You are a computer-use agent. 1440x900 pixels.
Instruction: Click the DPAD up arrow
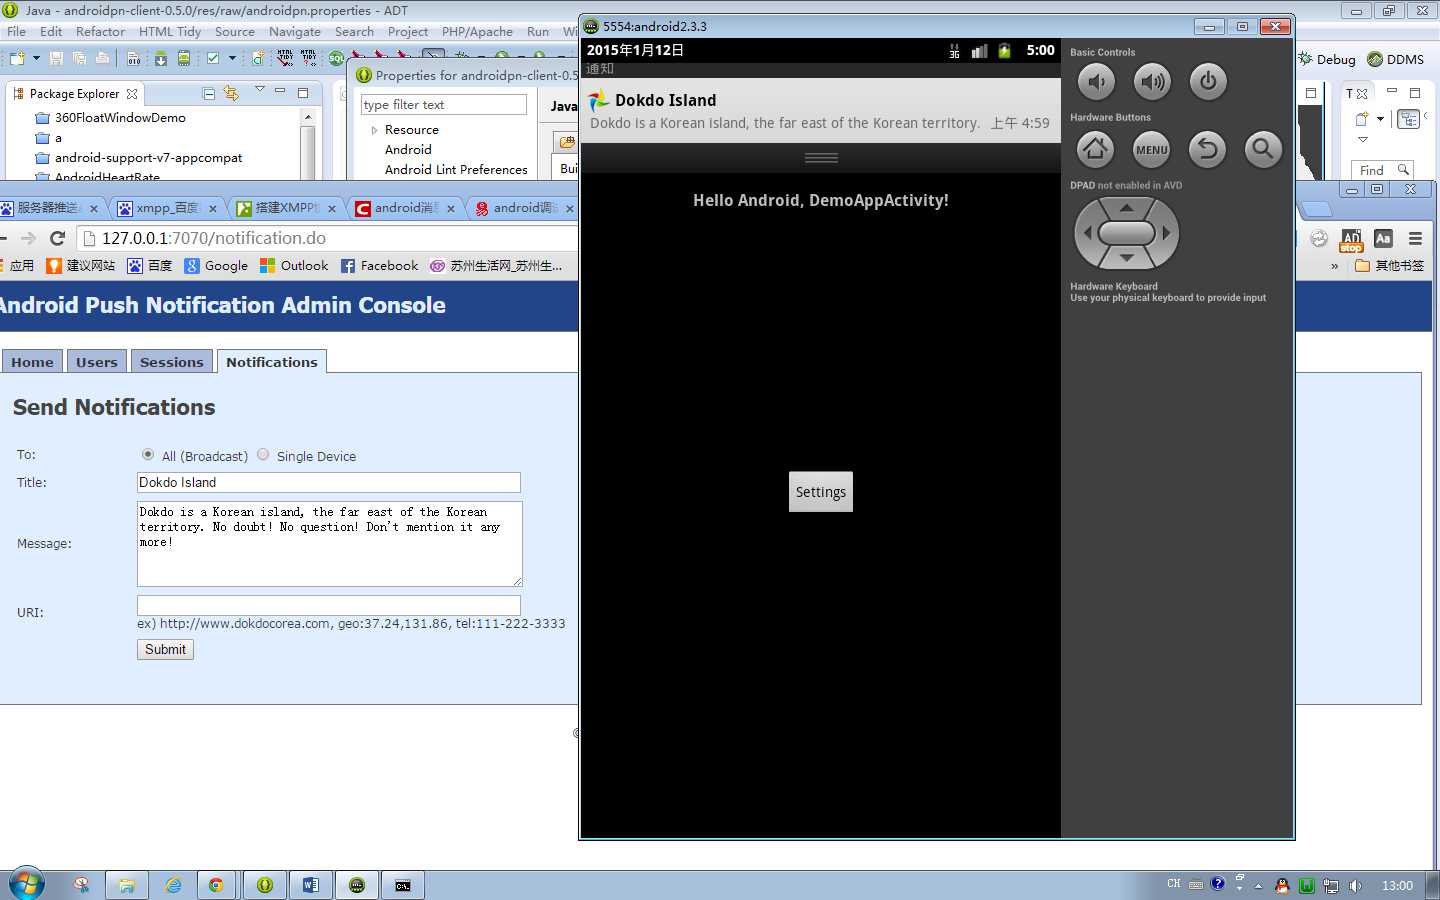(1127, 207)
